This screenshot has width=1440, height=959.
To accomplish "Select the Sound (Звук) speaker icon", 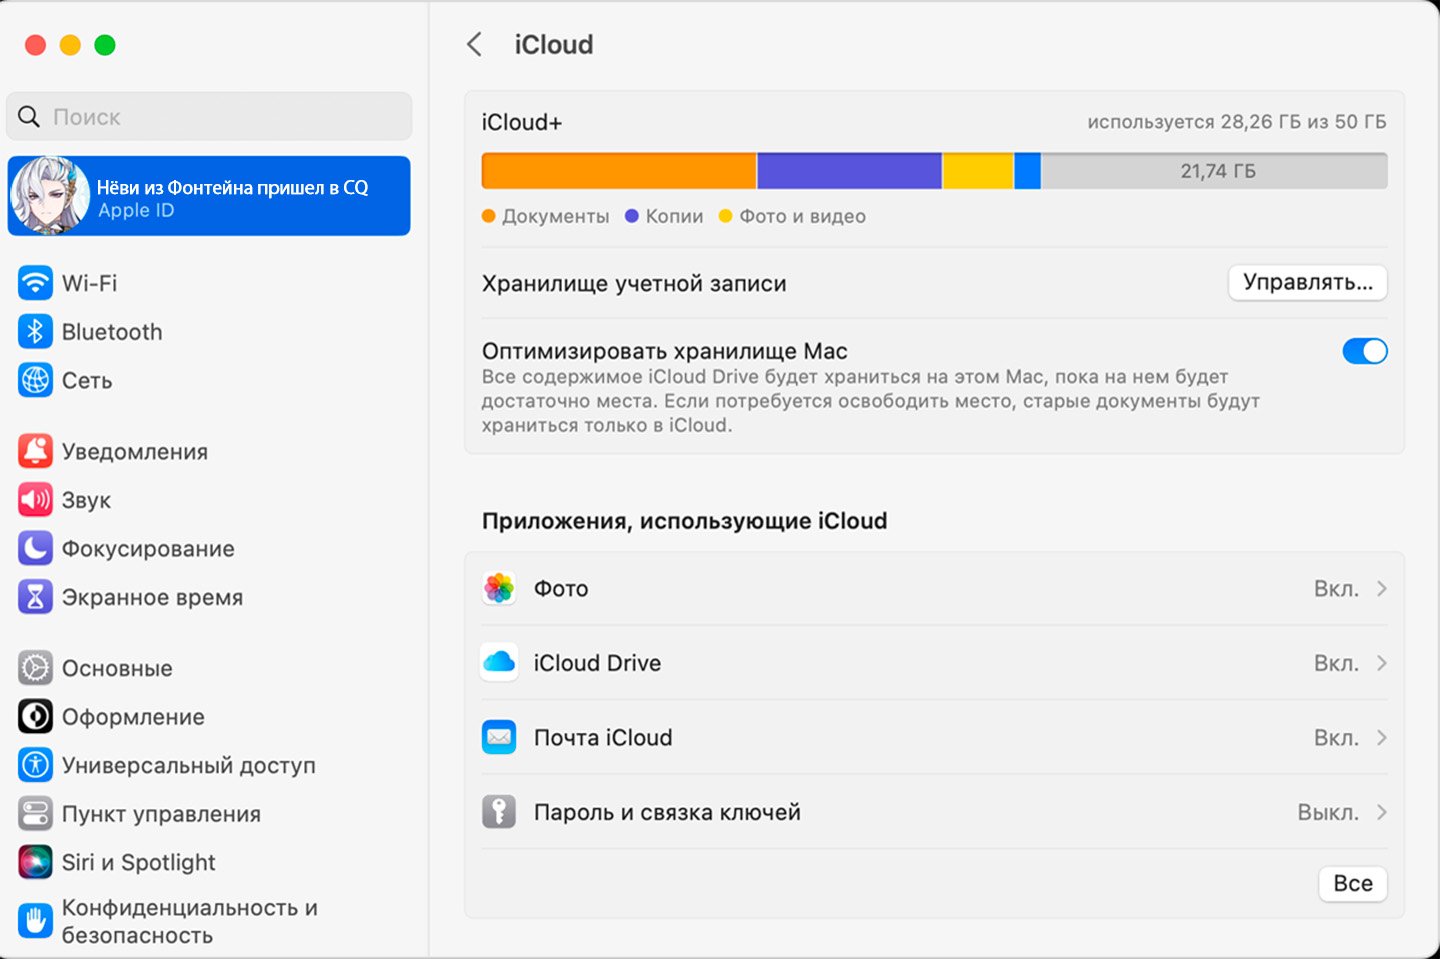I will tap(35, 500).
